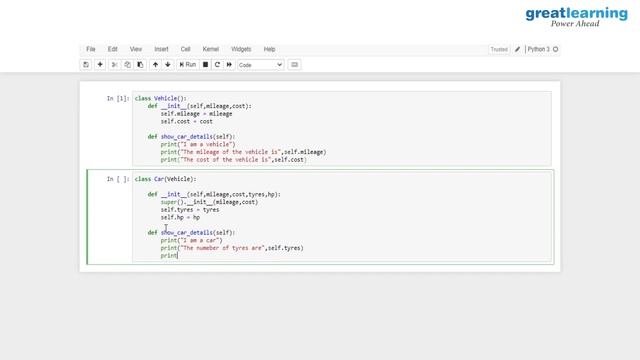Click the 'super().__init__(mileage,cost)' line

209,202
